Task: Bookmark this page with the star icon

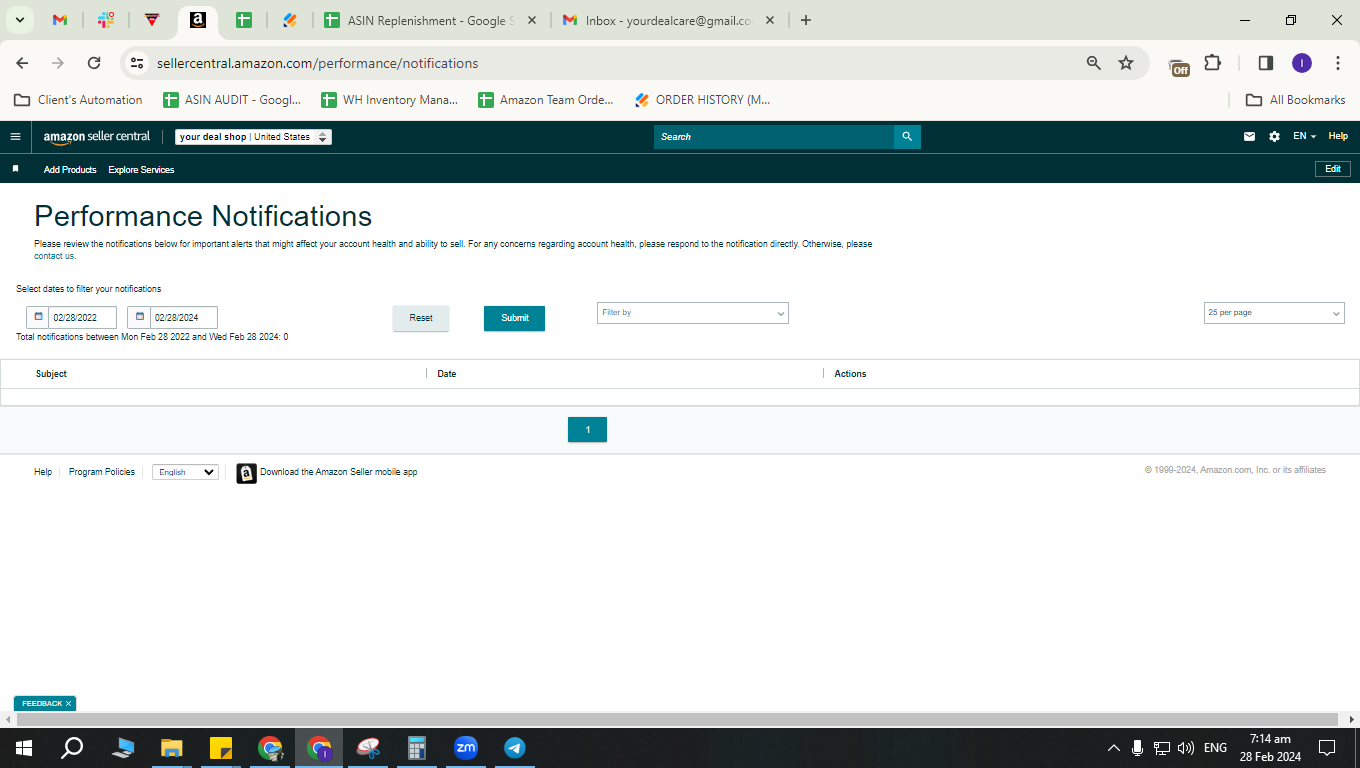Action: 1126,63
